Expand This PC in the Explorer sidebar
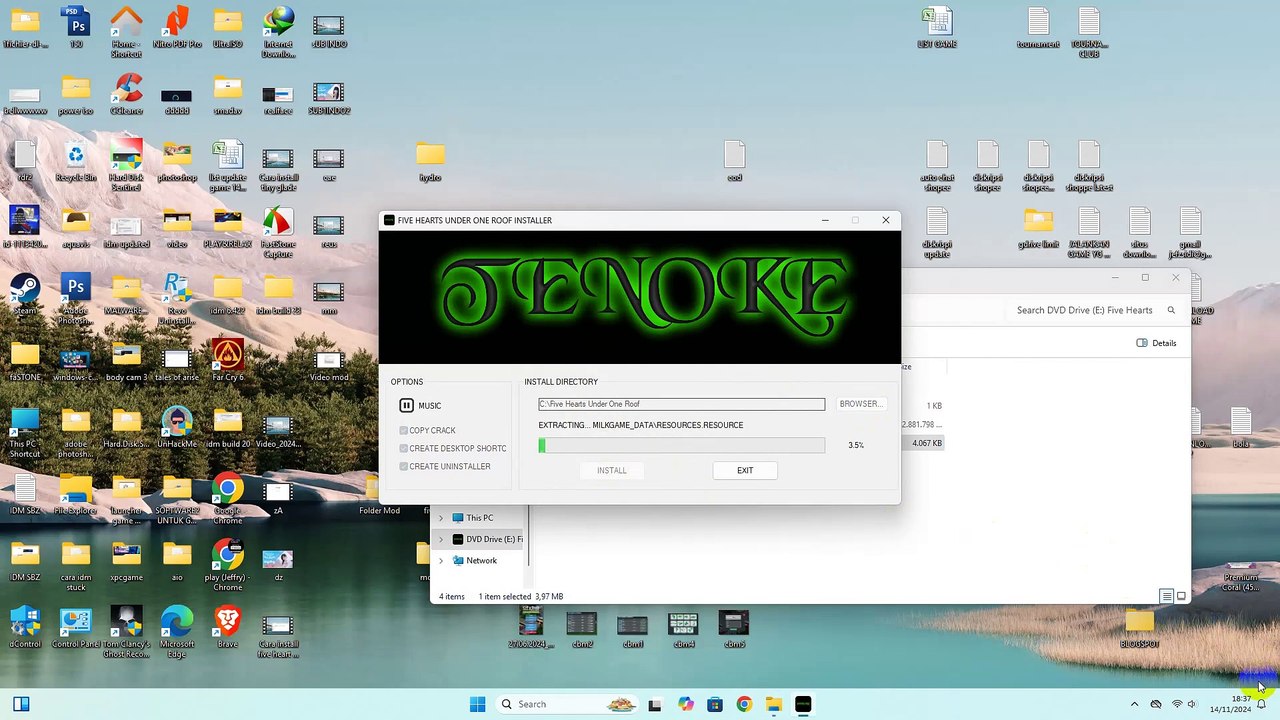 tap(441, 518)
